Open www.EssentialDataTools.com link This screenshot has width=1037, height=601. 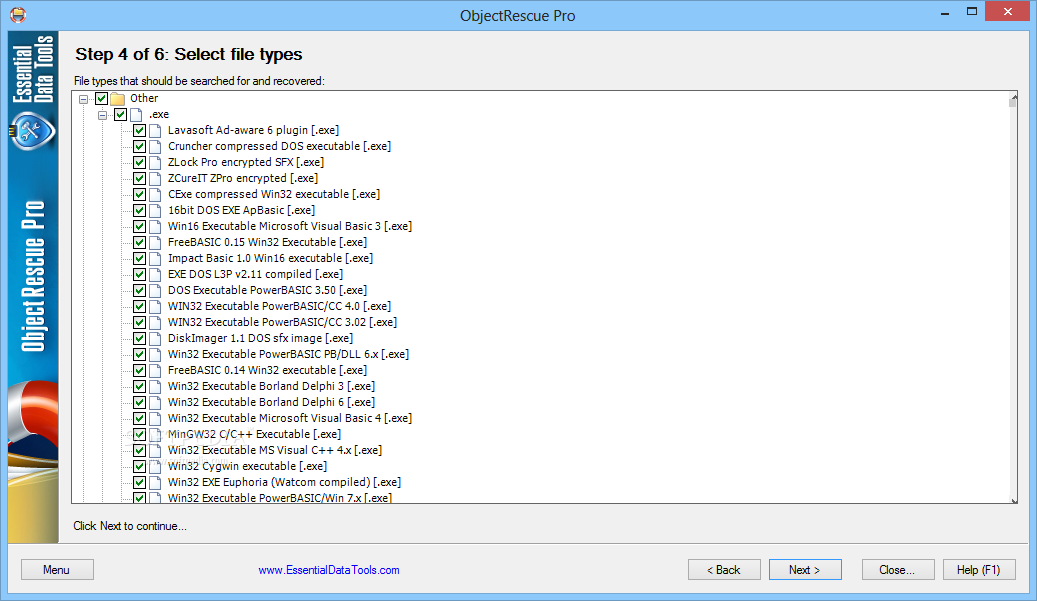(x=329, y=570)
